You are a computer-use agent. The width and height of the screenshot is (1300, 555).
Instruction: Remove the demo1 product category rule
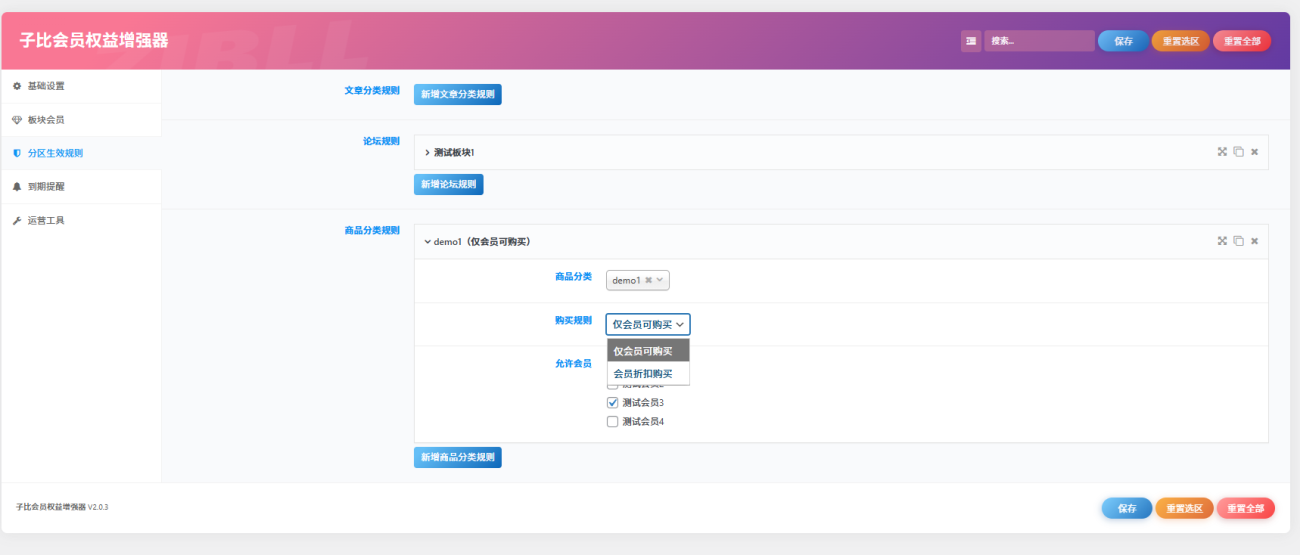(1254, 241)
